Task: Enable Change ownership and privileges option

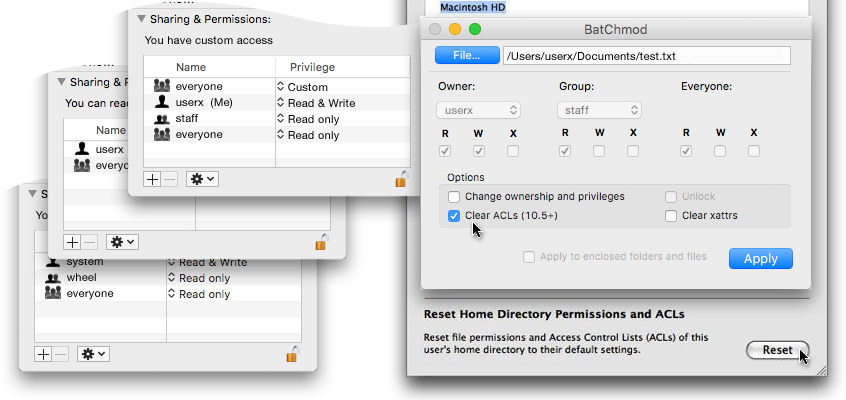Action: (x=454, y=196)
